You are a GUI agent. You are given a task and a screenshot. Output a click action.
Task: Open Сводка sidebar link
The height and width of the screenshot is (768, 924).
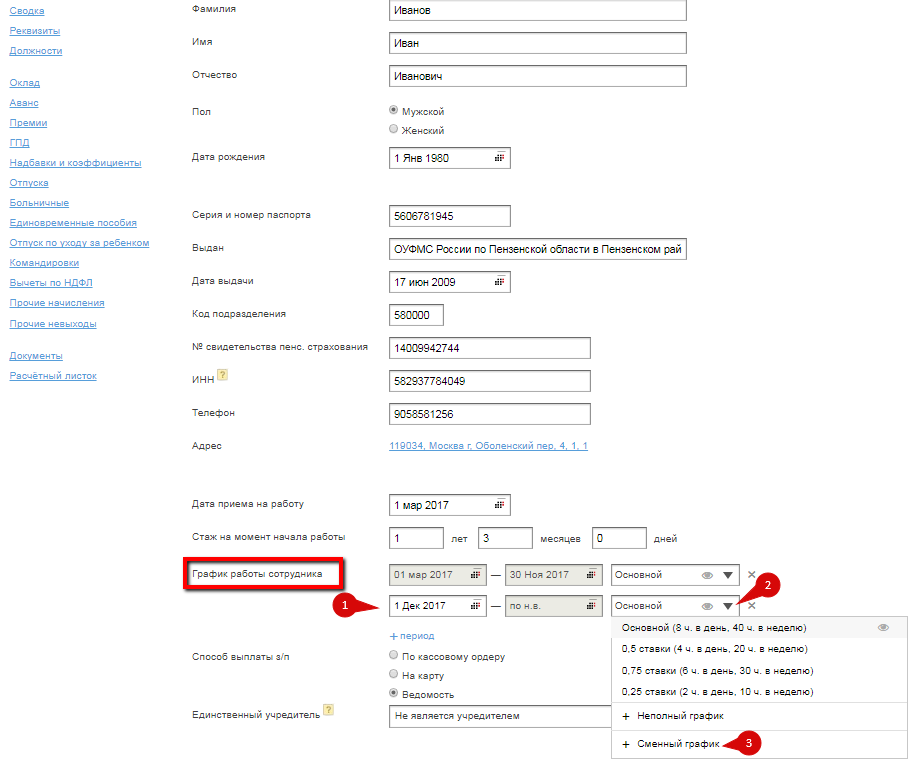point(27,11)
